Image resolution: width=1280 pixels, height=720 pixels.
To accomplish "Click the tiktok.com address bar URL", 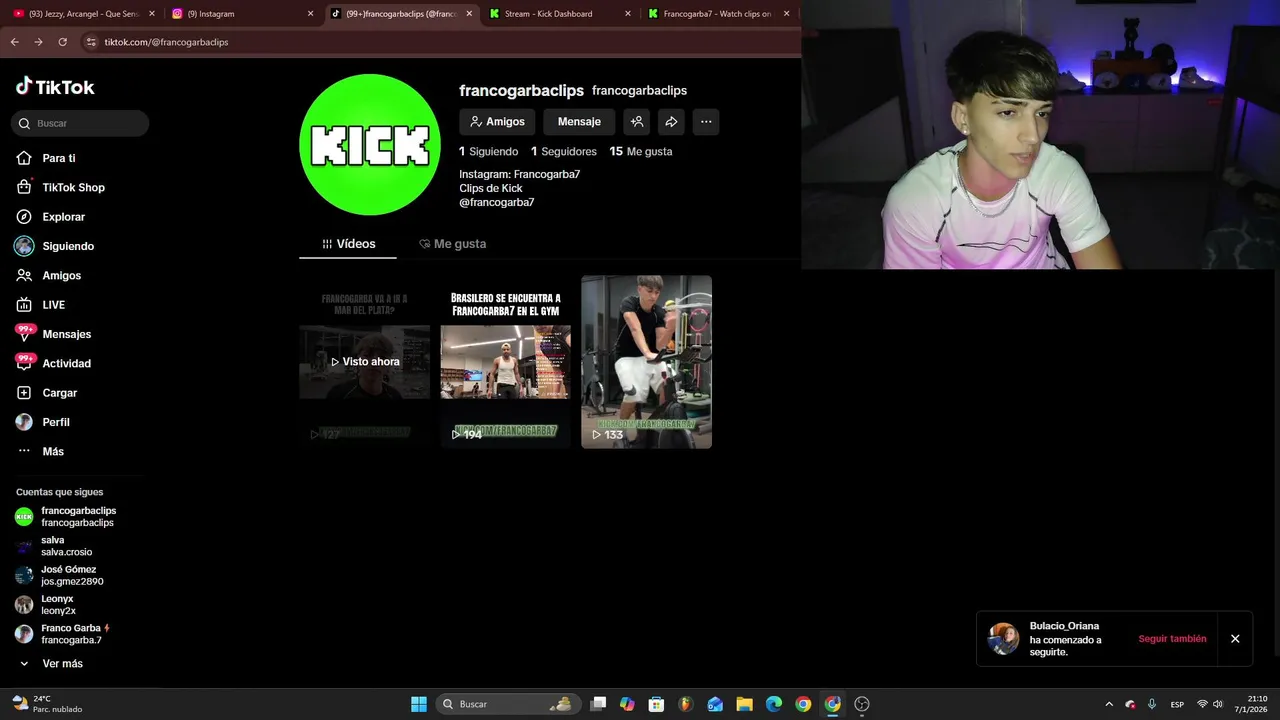I will click(x=166, y=42).
